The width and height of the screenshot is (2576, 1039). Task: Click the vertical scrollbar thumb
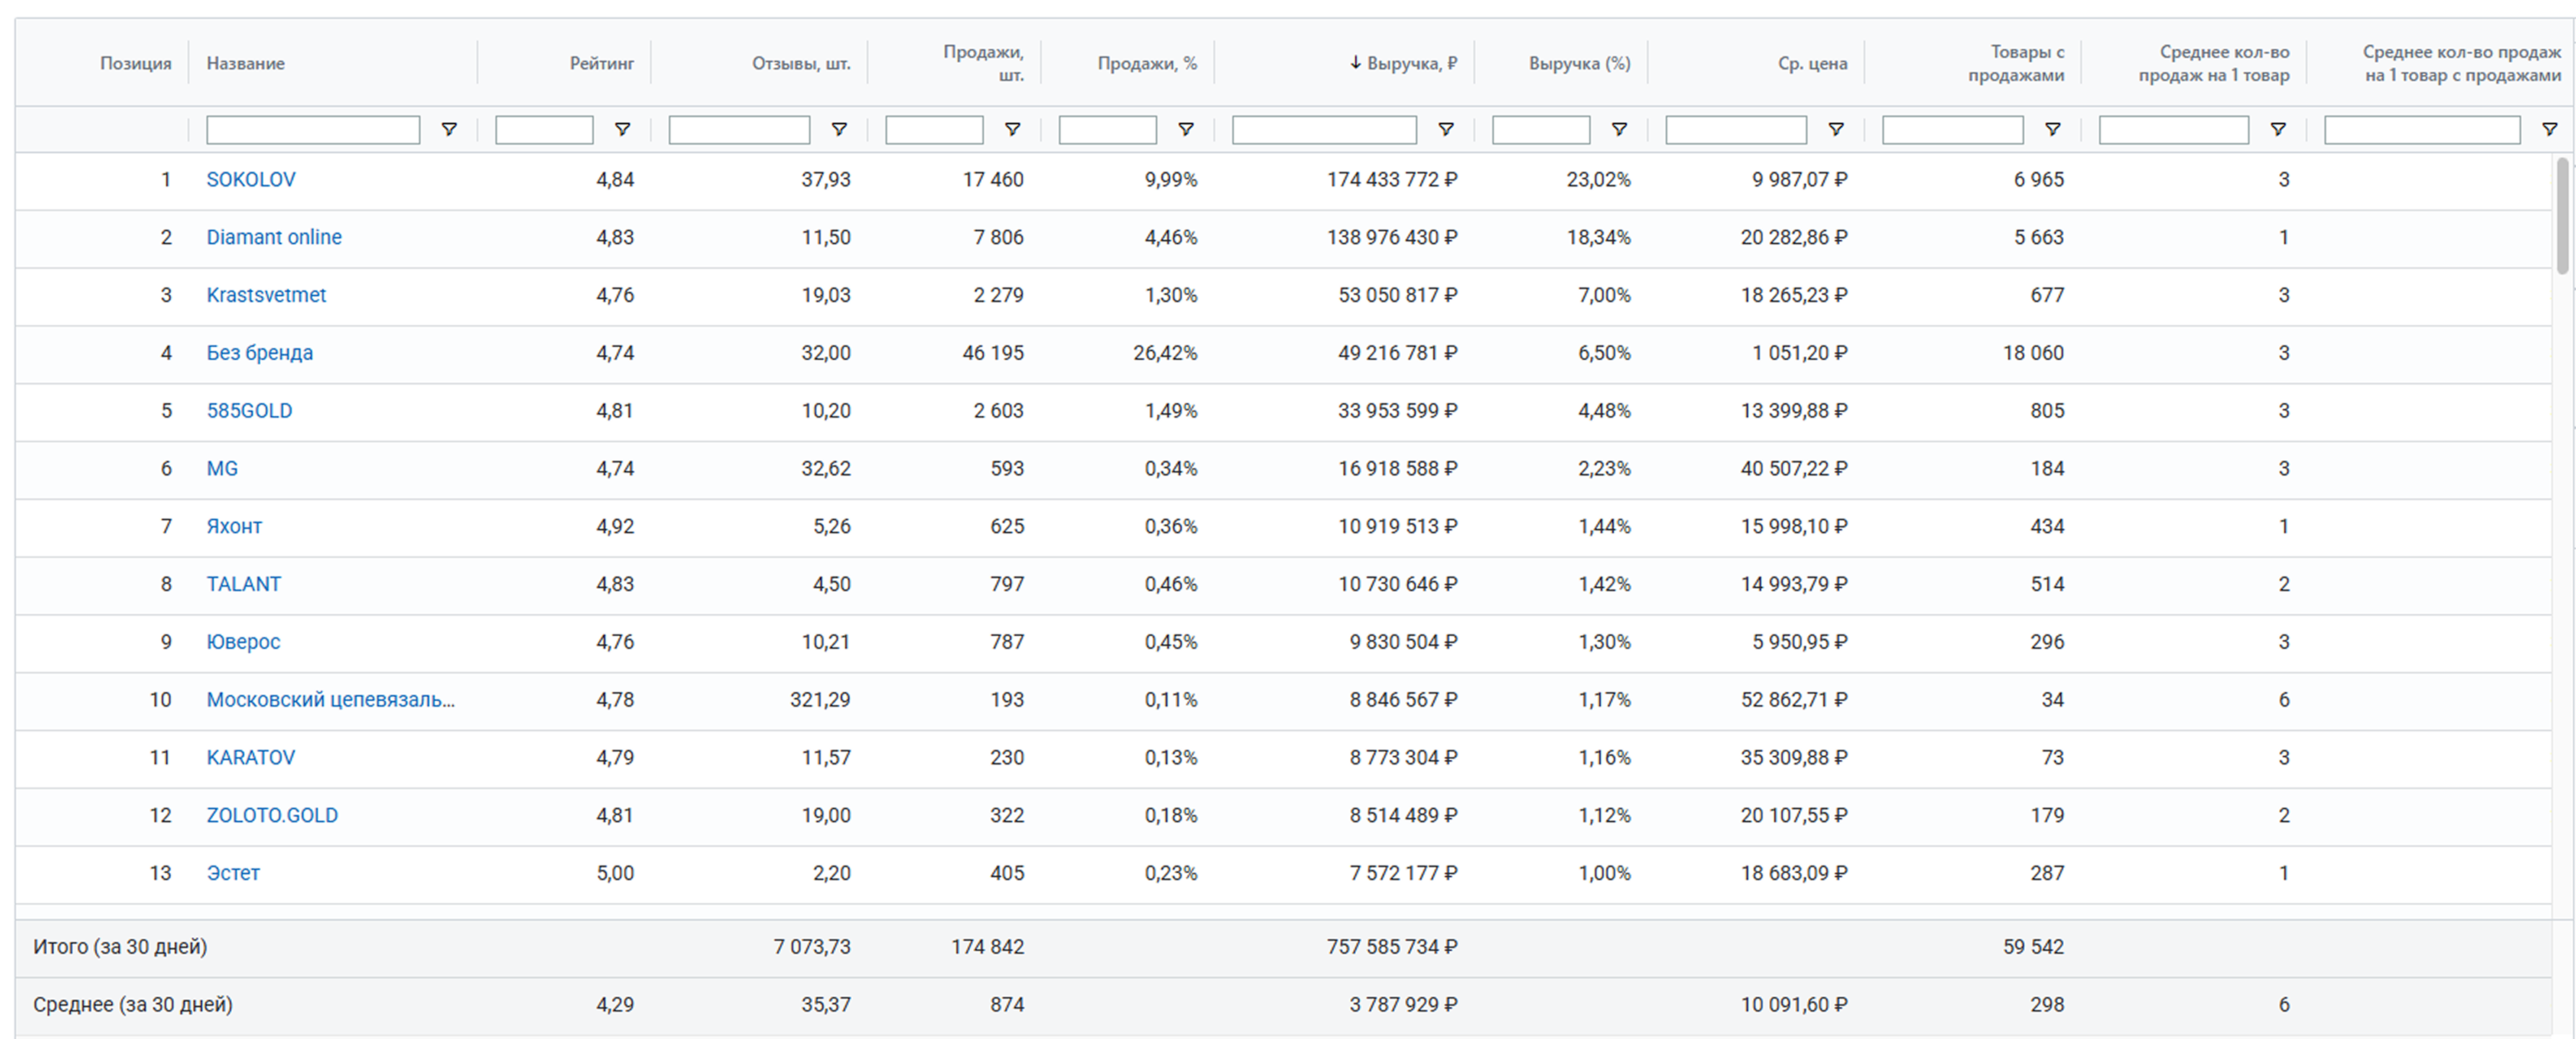[2562, 215]
